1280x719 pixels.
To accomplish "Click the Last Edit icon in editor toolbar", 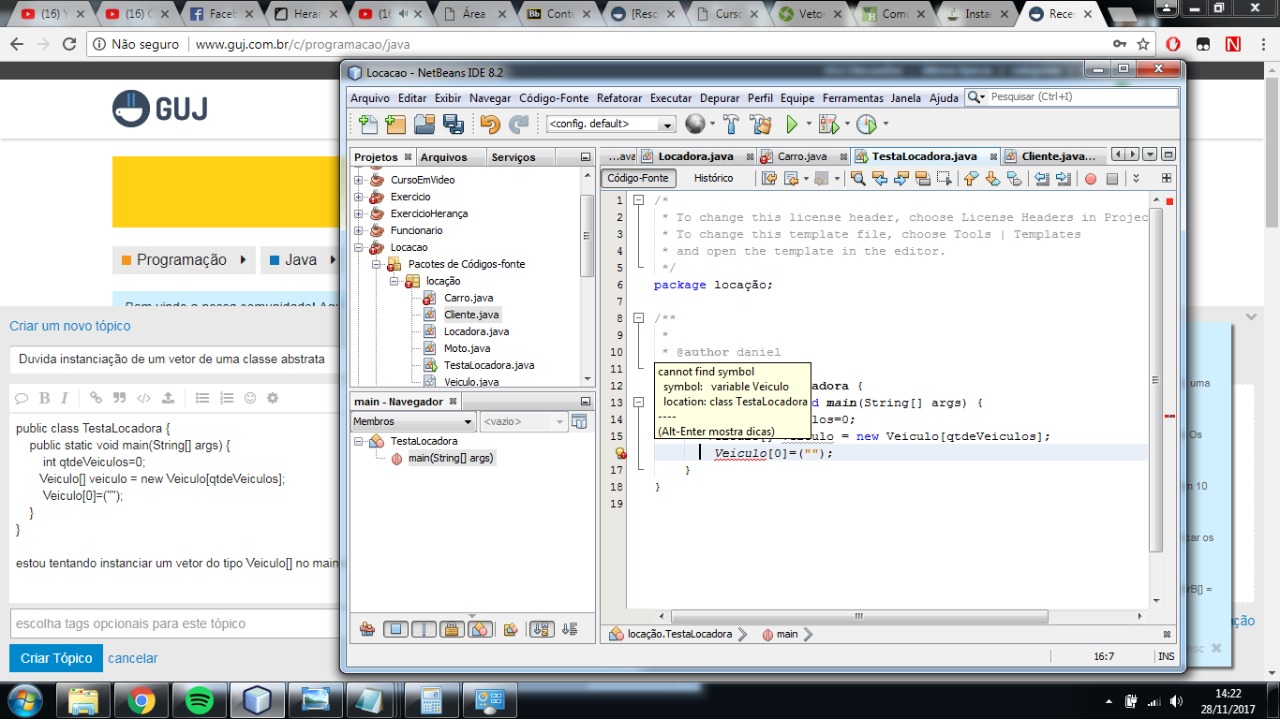I will pos(768,178).
